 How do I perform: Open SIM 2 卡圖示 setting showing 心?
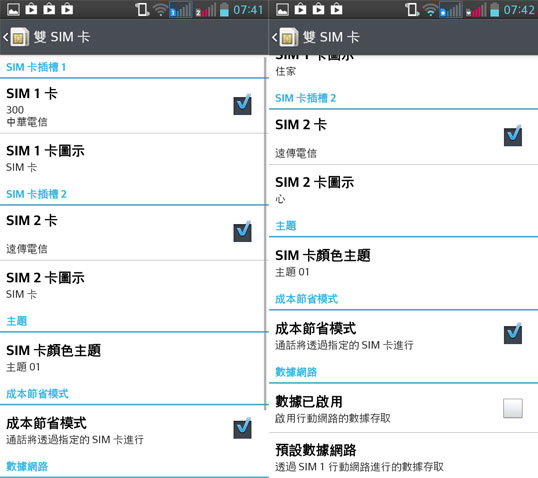tap(404, 190)
